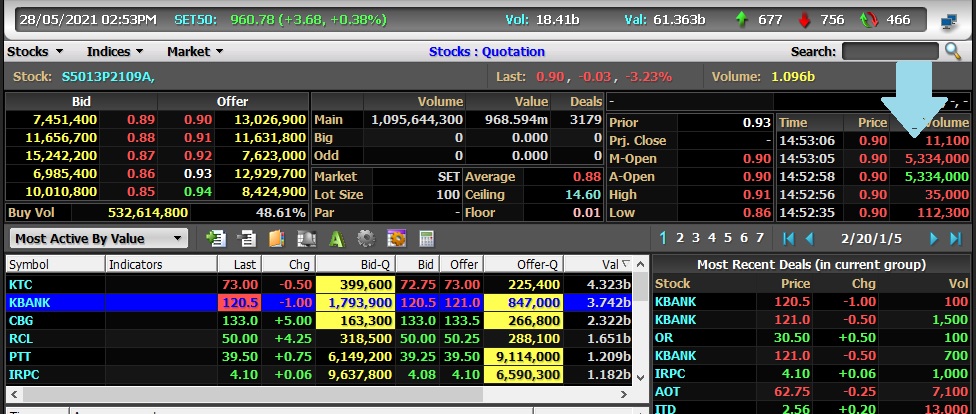Viewport: 976px width, 414px height.
Task: Click the horizontal scrollbar left arrow
Action: coord(13,394)
